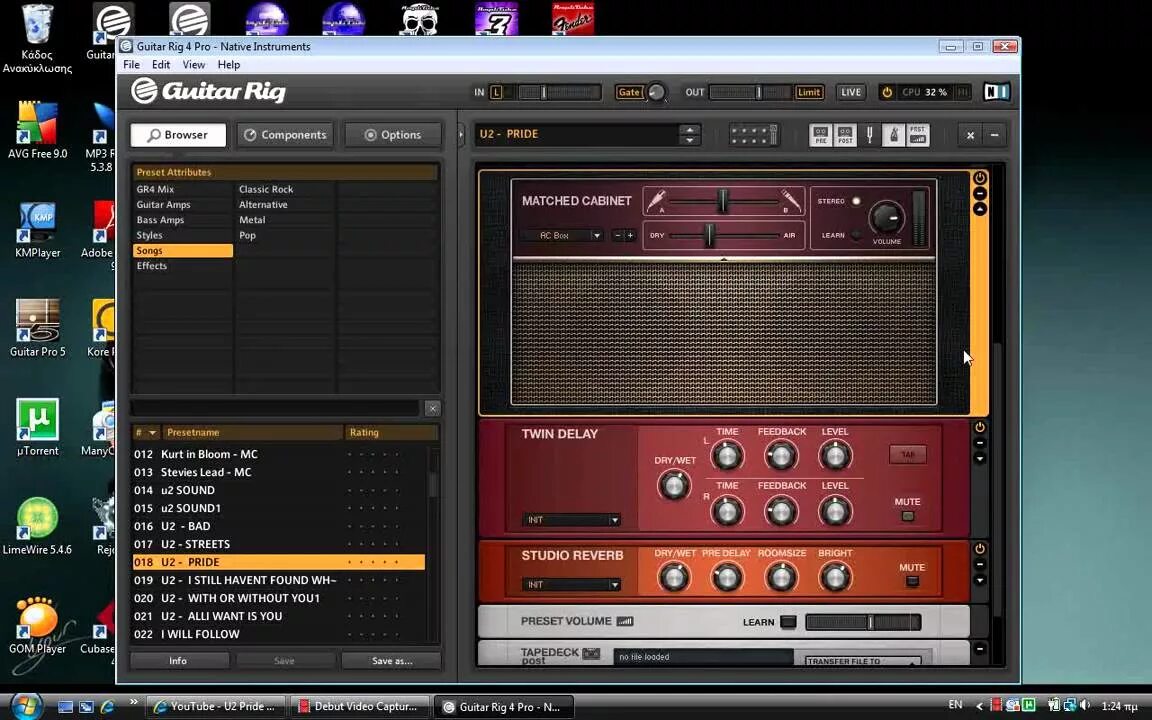This screenshot has height=720, width=1152.
Task: Click the Guitar Rig logo
Action: pyautogui.click(x=209, y=91)
